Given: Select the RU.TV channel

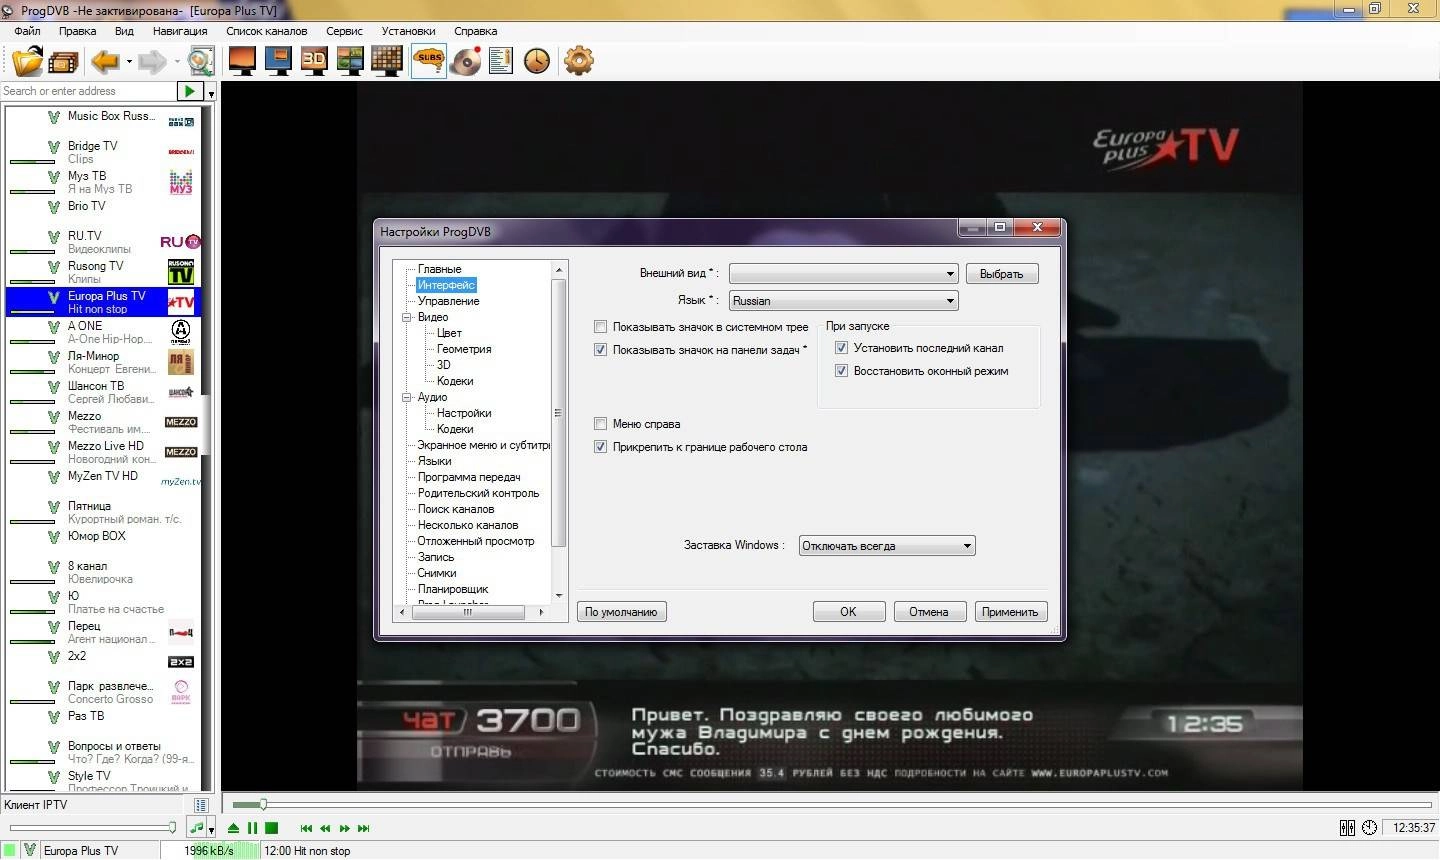Looking at the screenshot, I should [104, 242].
